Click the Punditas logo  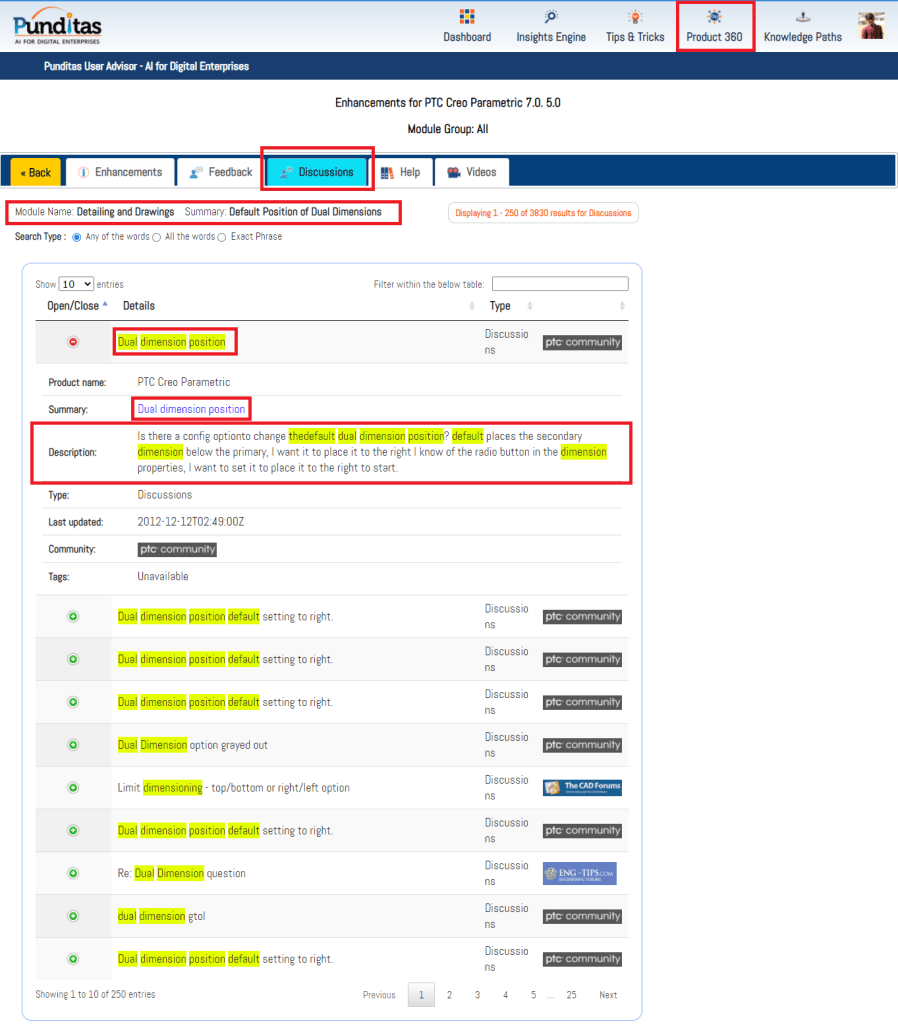57,26
